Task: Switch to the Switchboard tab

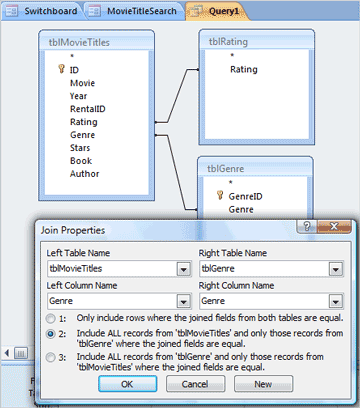Action: point(42,11)
